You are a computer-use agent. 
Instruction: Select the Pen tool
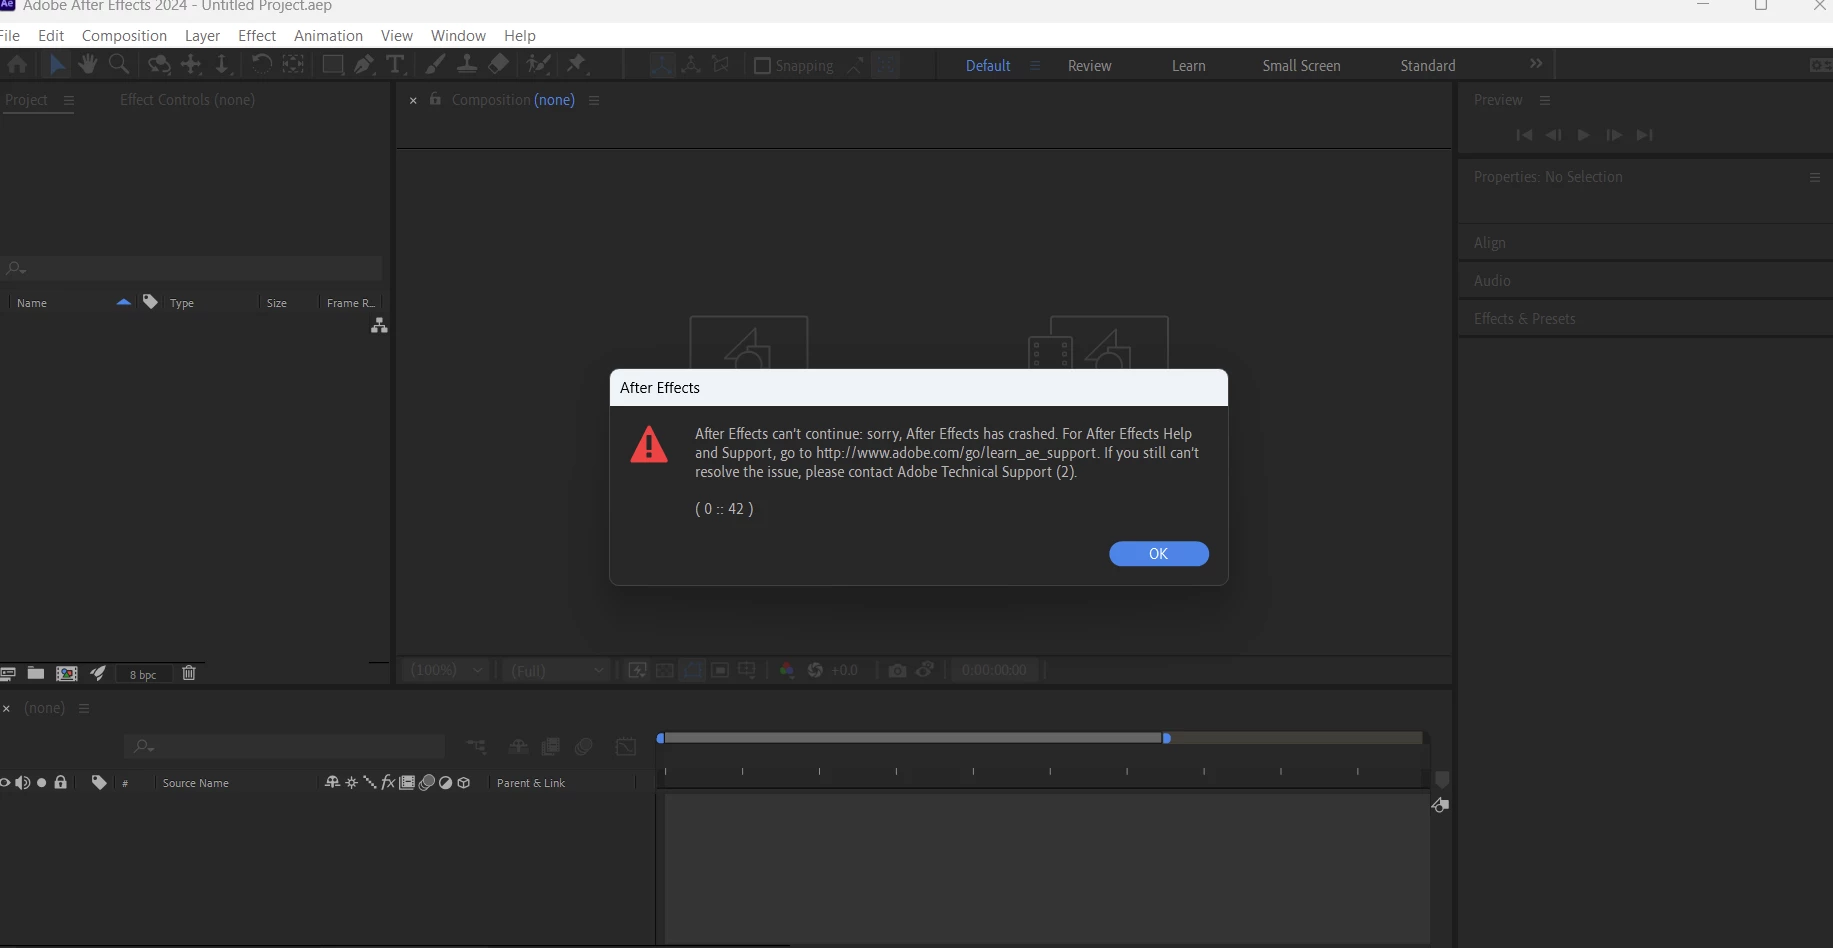(x=364, y=65)
